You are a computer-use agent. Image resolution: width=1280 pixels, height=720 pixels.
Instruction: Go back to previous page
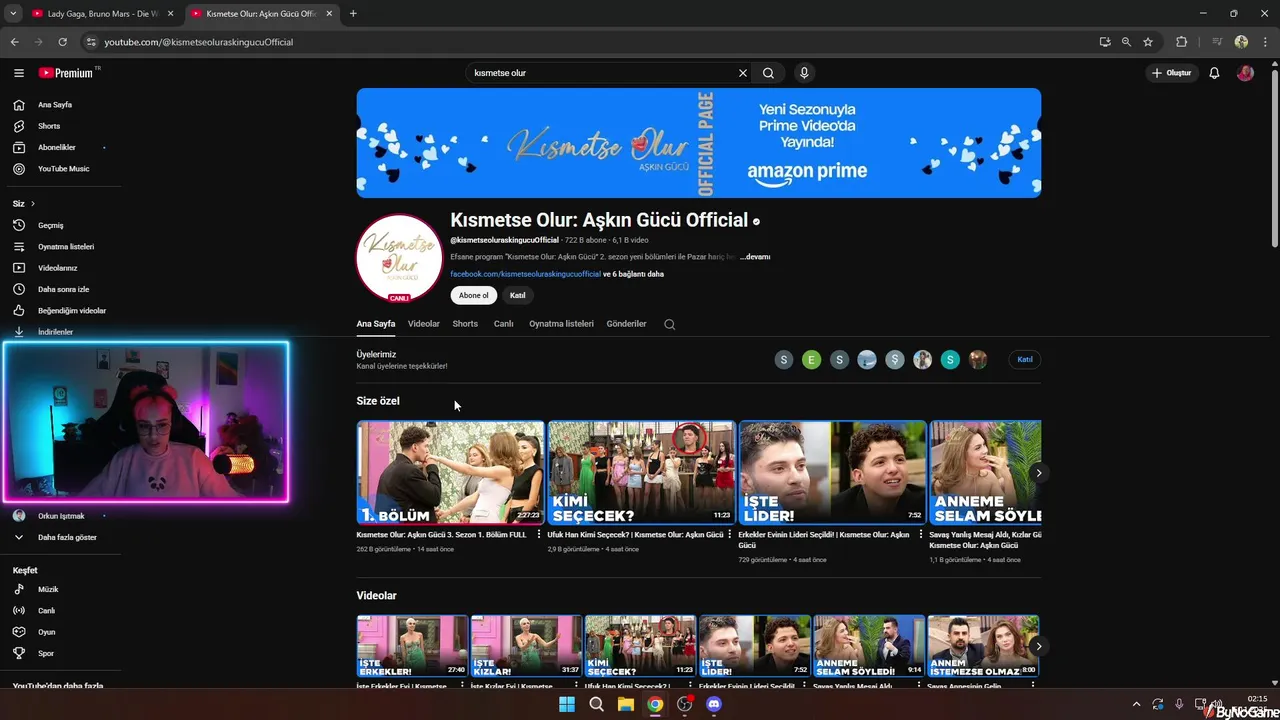14,42
